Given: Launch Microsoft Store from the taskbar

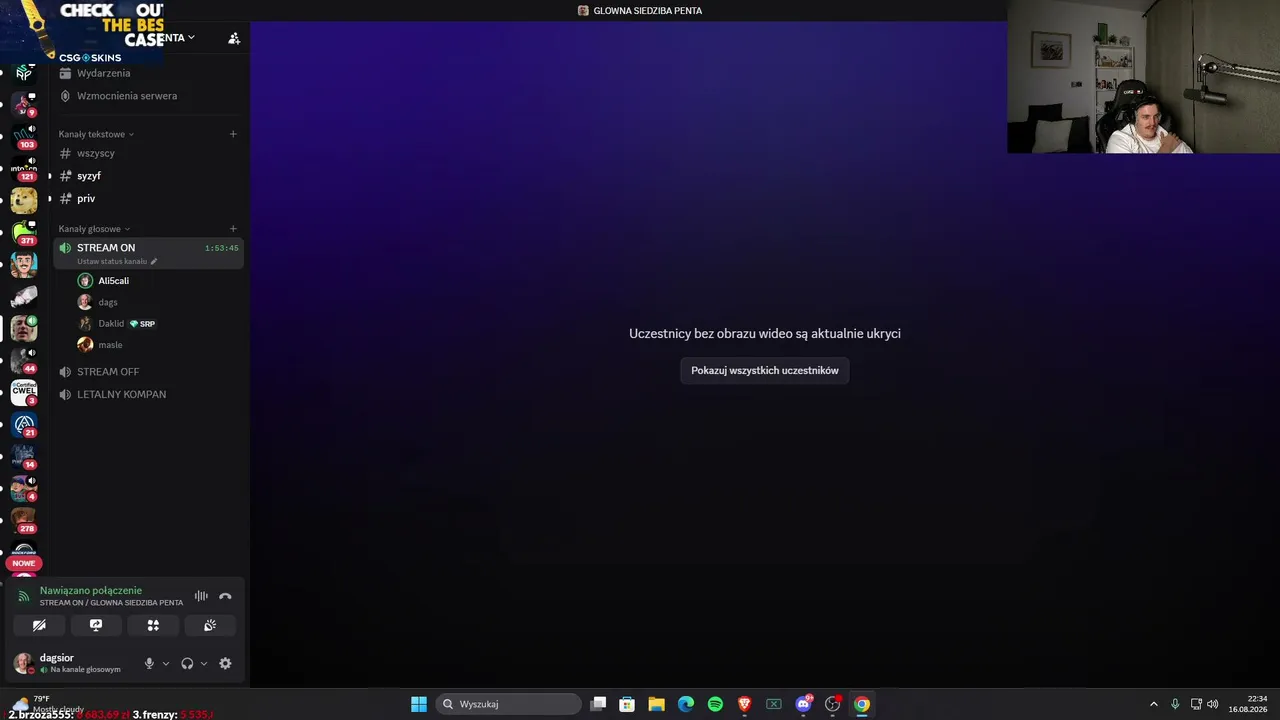Looking at the screenshot, I should [627, 704].
